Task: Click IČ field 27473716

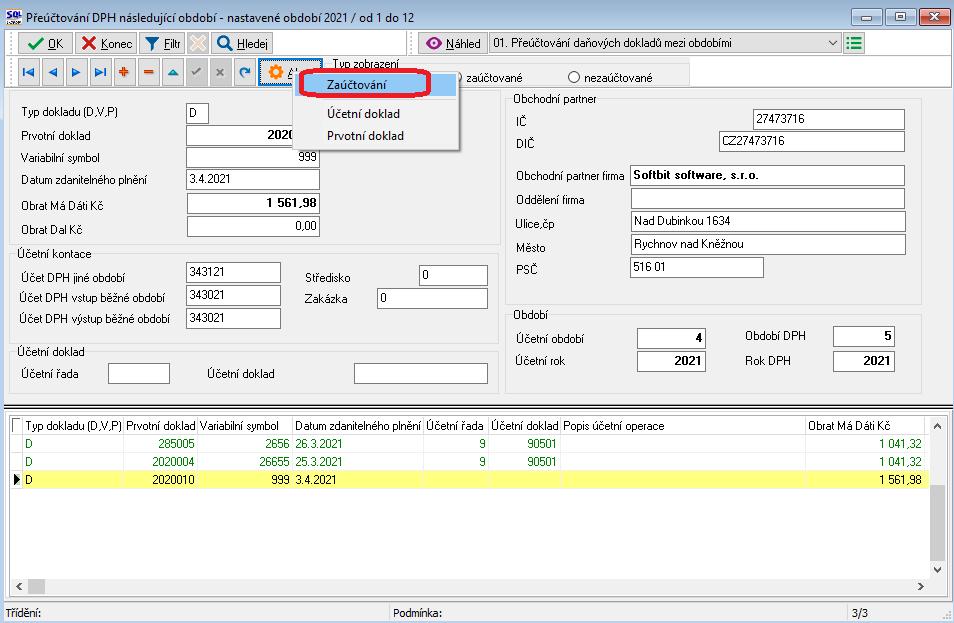Action: (829, 119)
